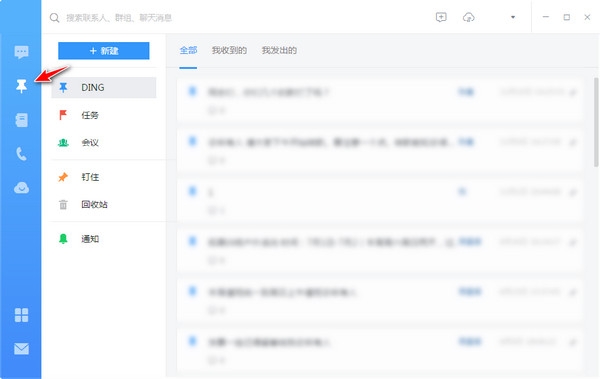The image size is (600, 379).
Task: Open the documents icon in left sidebar
Action: pyautogui.click(x=21, y=120)
